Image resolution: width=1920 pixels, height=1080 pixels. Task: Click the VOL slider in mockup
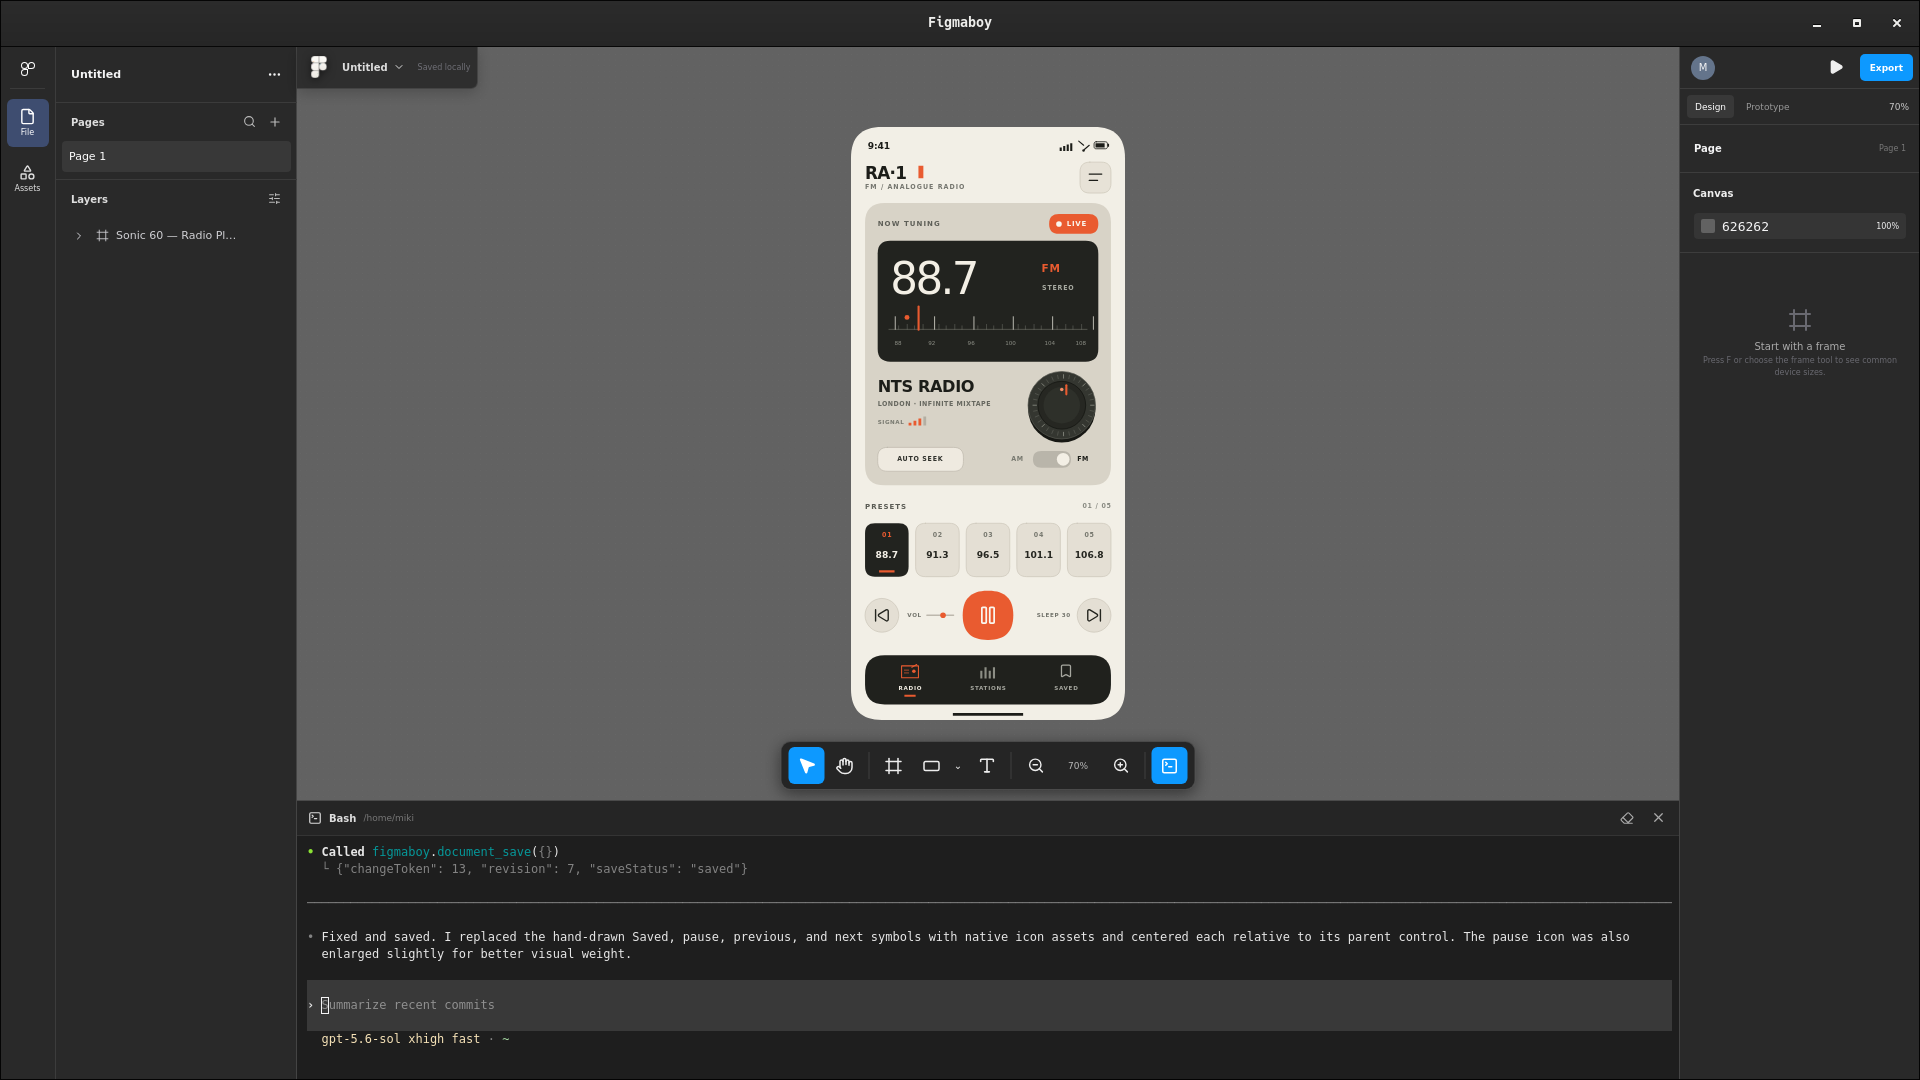coord(940,616)
